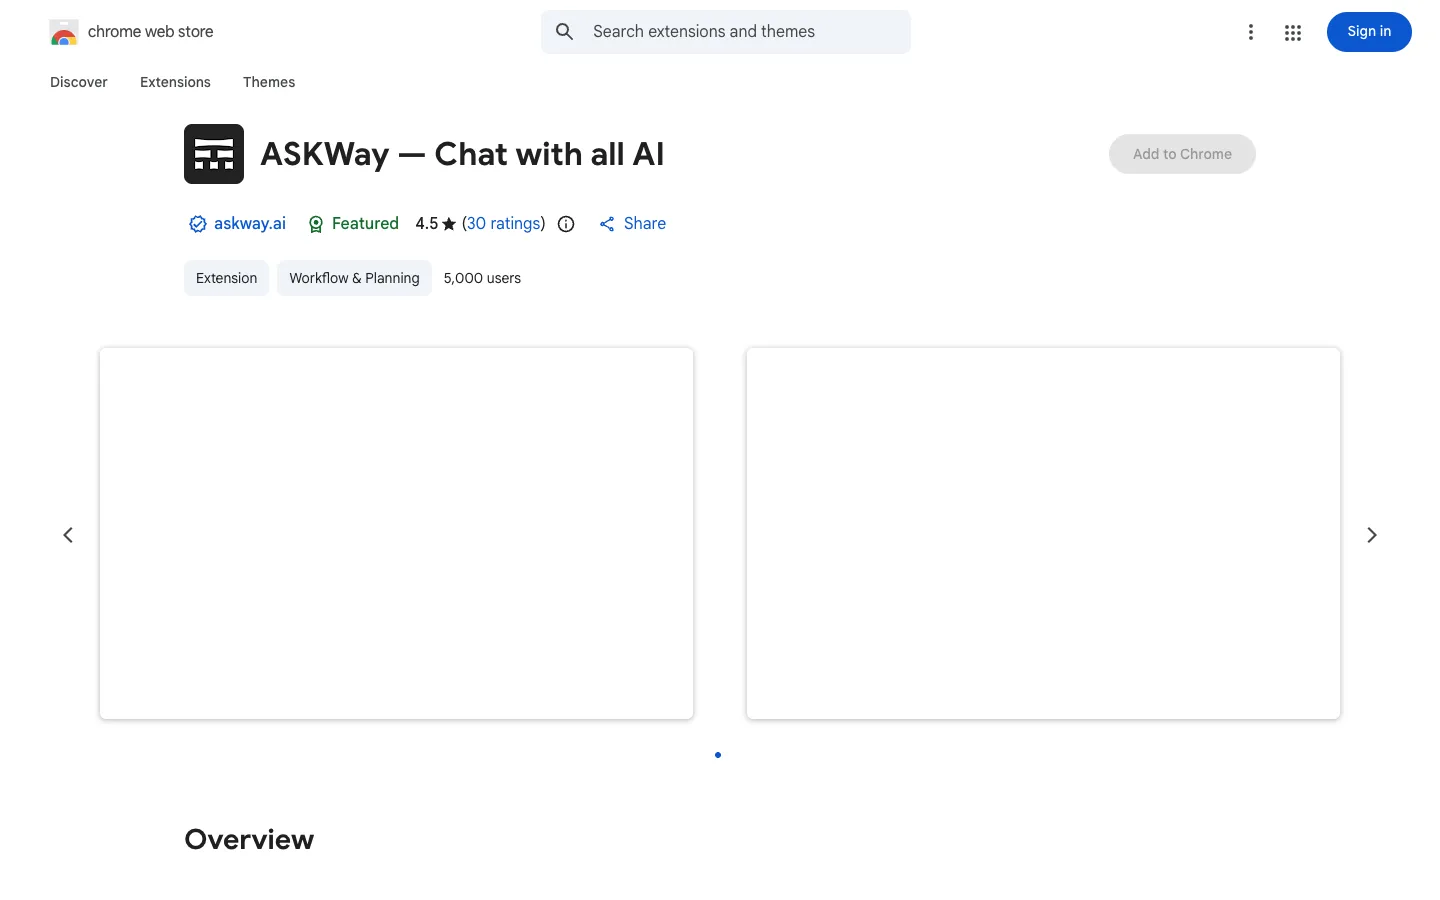Open the three-dot more options menu

coord(1251,32)
